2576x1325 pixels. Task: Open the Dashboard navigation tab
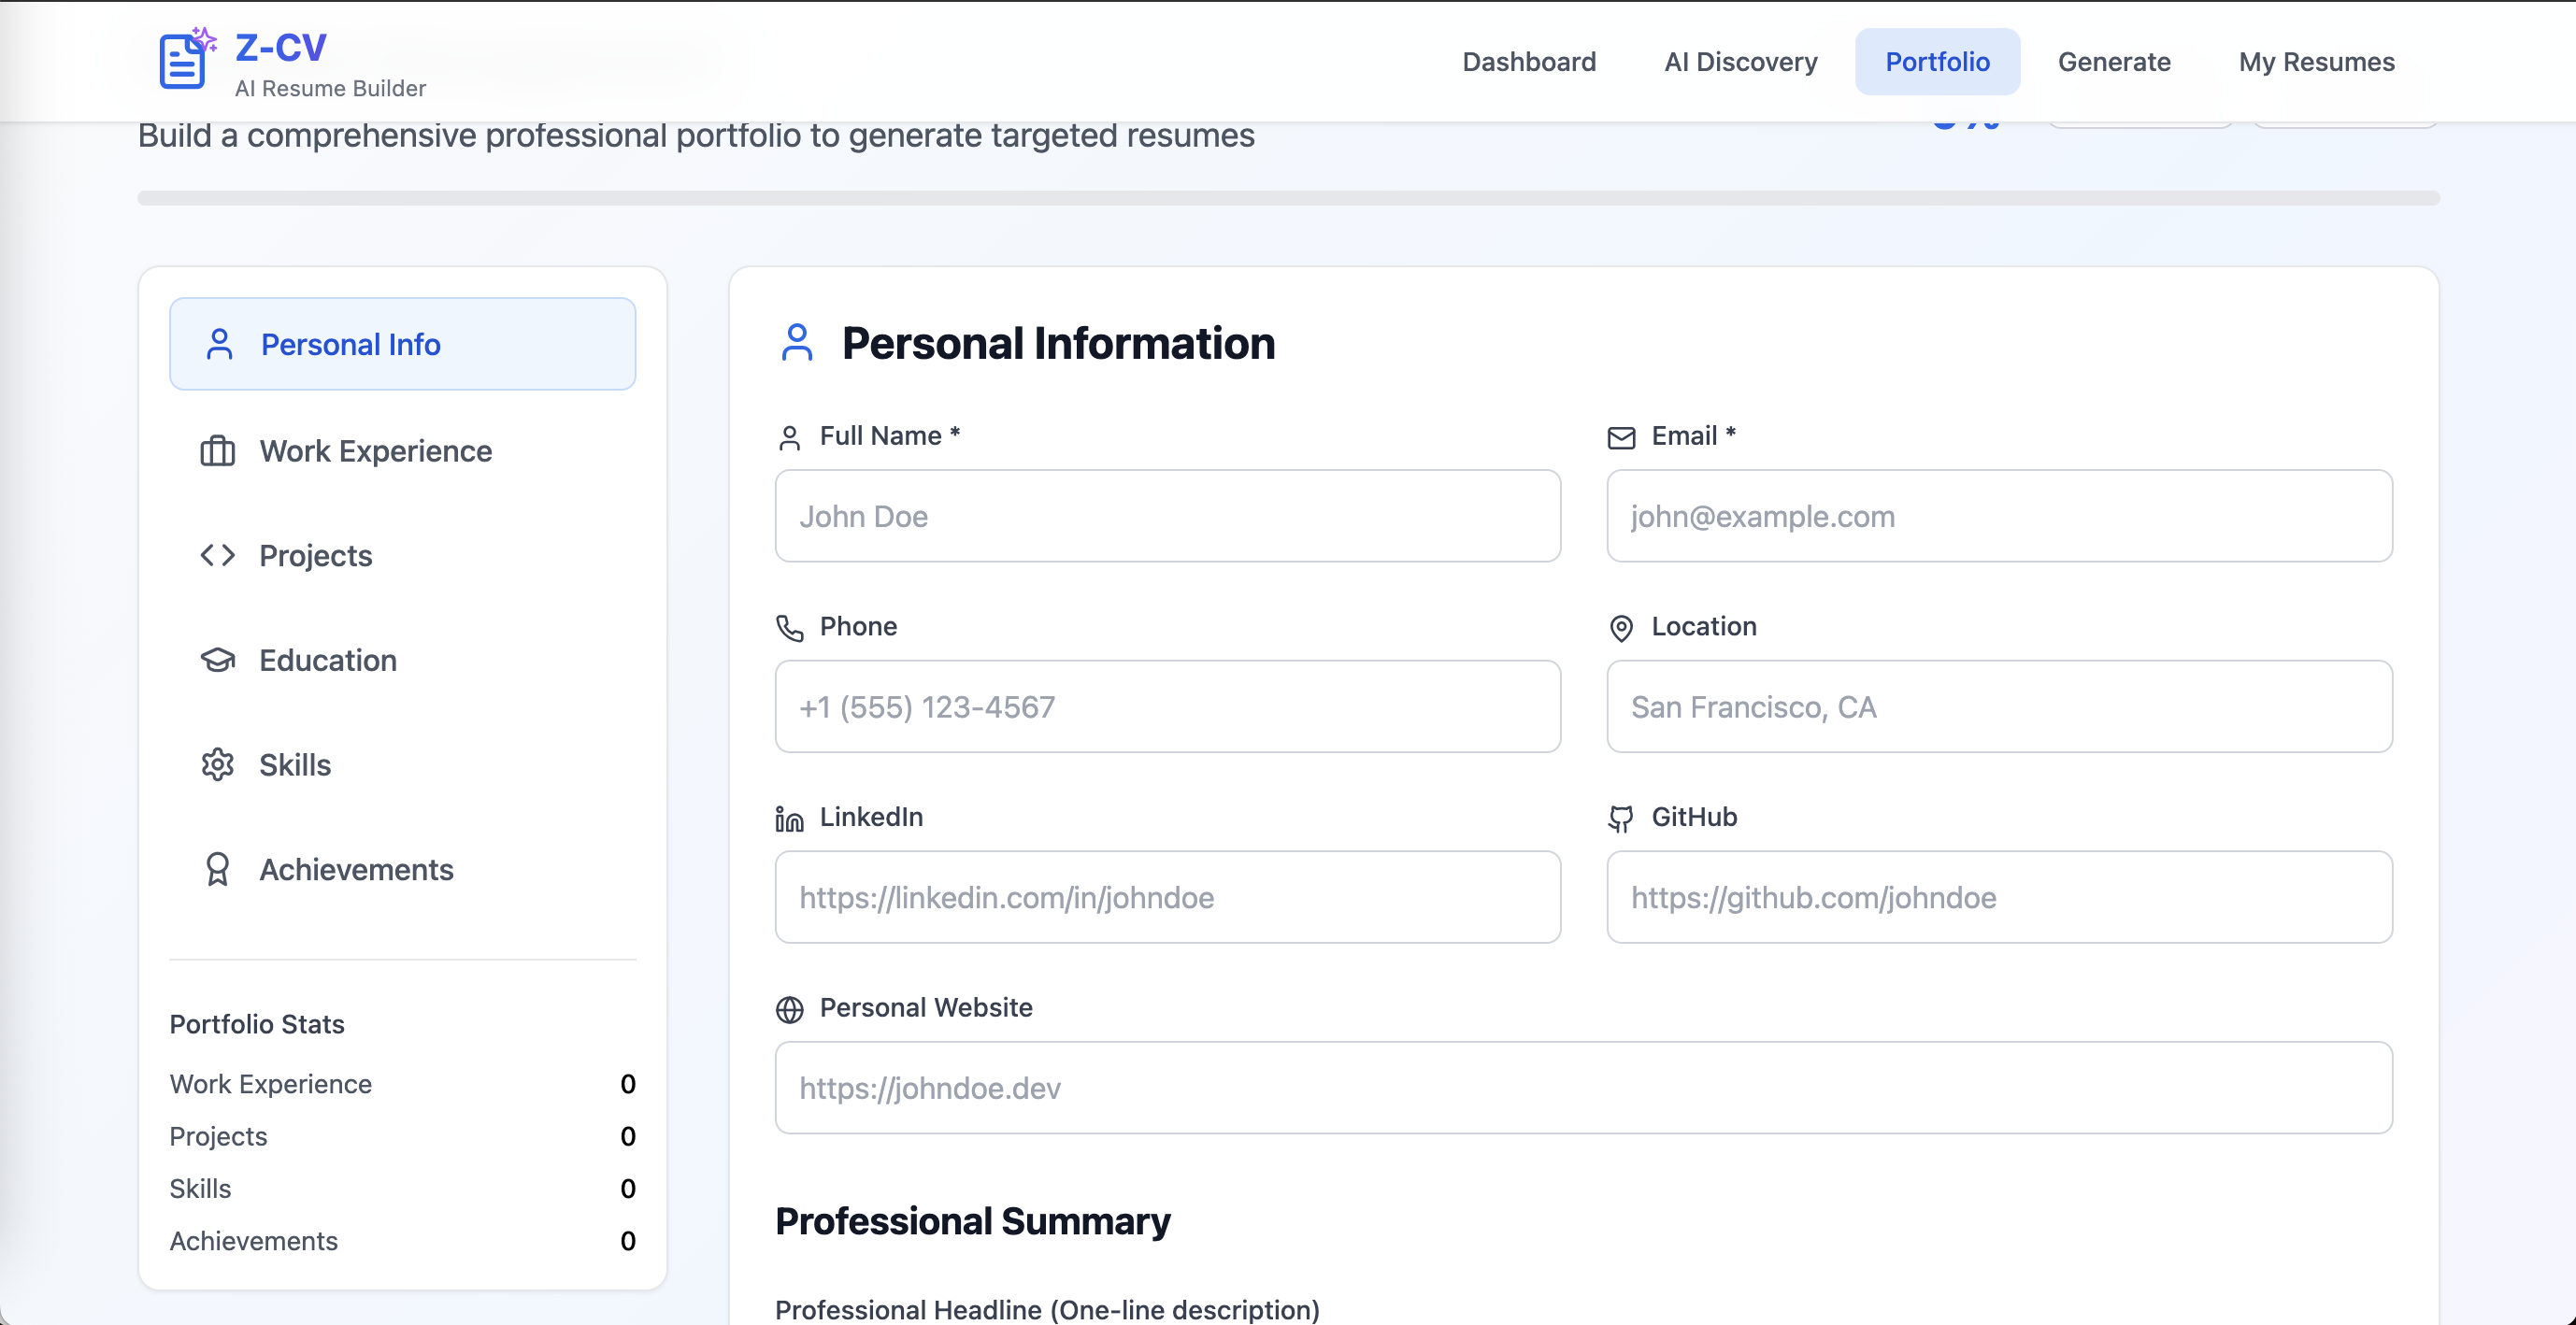tap(1528, 62)
